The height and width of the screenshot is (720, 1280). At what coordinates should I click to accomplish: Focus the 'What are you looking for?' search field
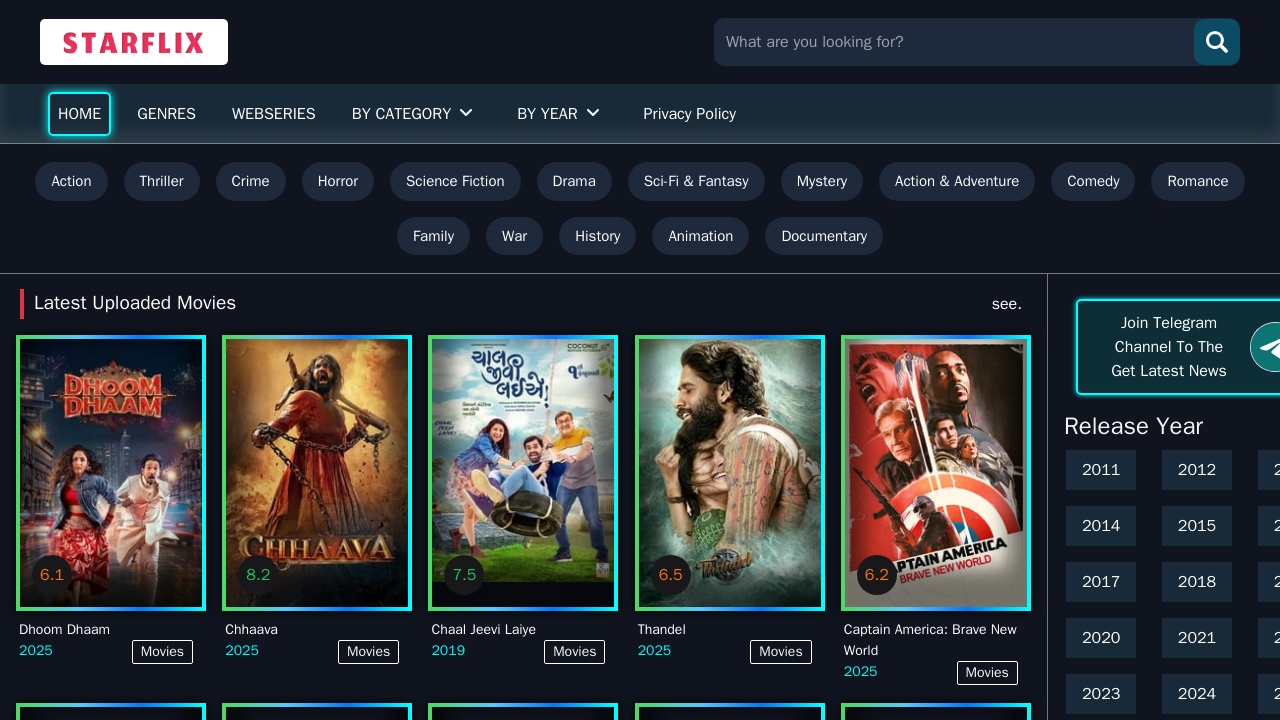pyautogui.click(x=954, y=42)
